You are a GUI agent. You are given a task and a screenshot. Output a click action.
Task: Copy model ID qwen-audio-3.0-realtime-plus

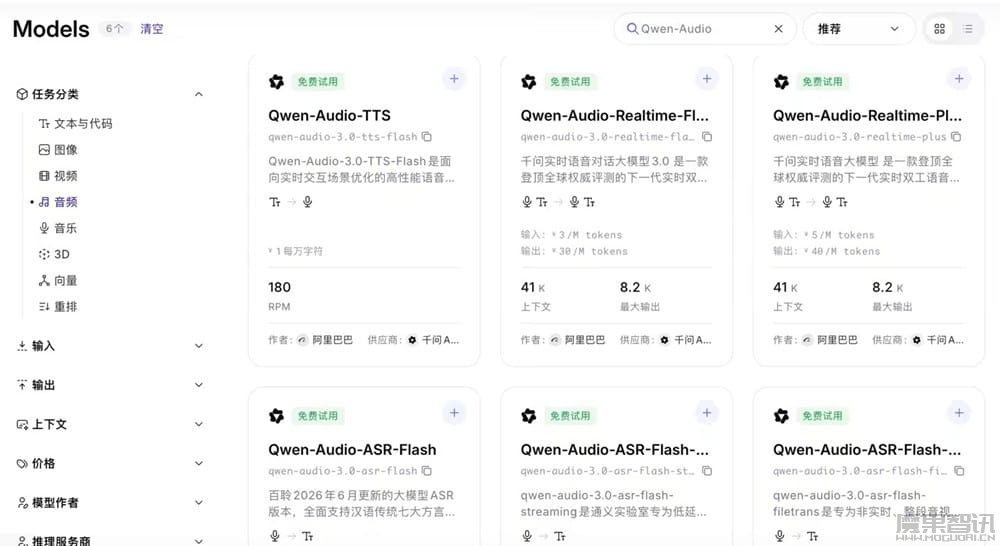pyautogui.click(x=956, y=136)
